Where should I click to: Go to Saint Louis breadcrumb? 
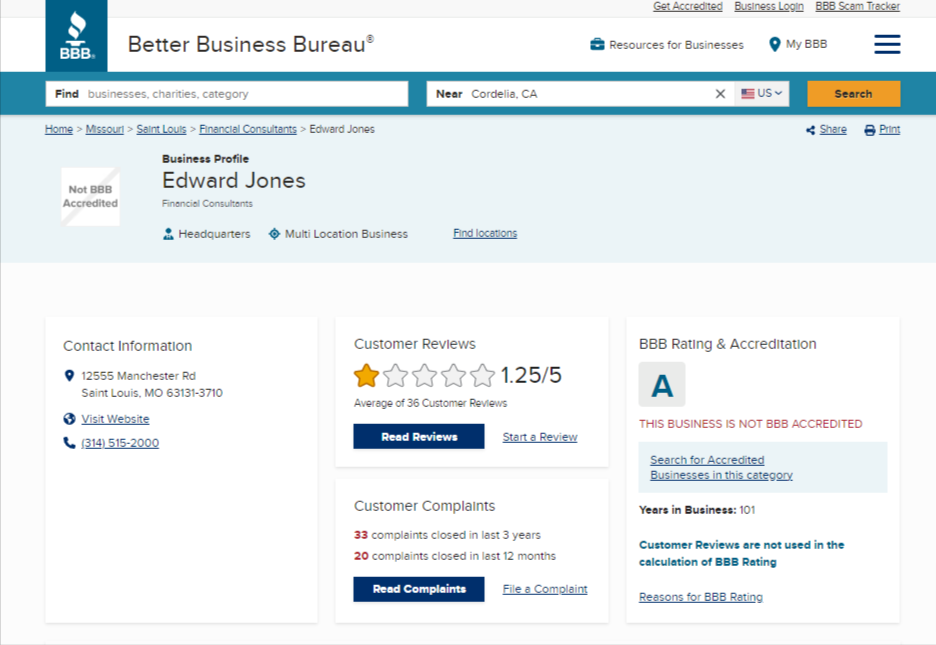click(161, 129)
